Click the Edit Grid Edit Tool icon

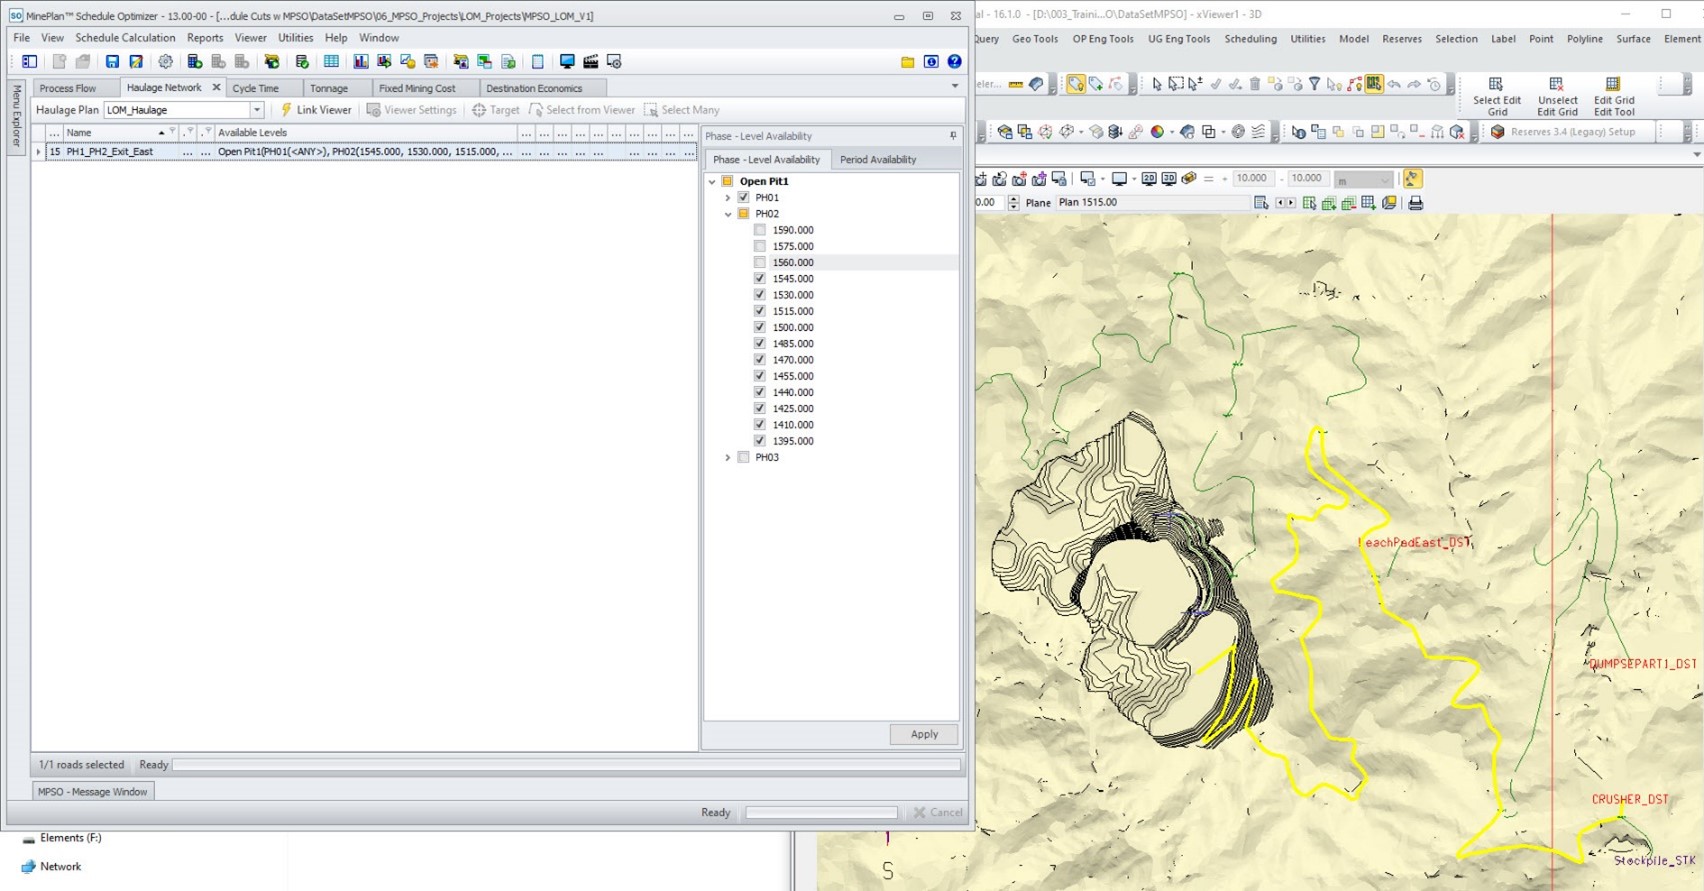click(x=1613, y=84)
